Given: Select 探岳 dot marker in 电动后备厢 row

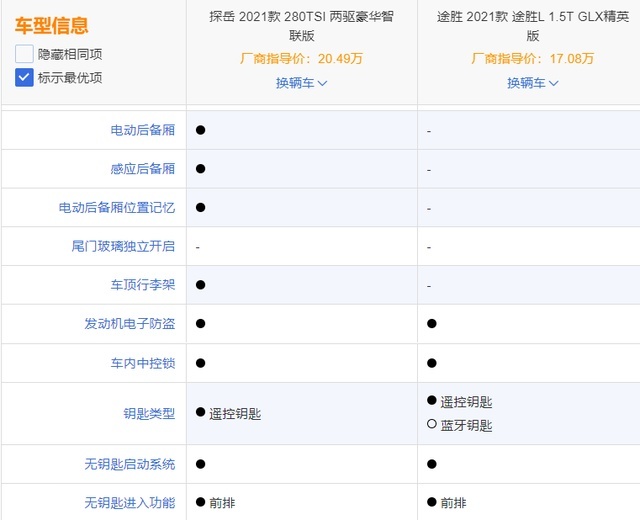Looking at the screenshot, I should coord(200,130).
